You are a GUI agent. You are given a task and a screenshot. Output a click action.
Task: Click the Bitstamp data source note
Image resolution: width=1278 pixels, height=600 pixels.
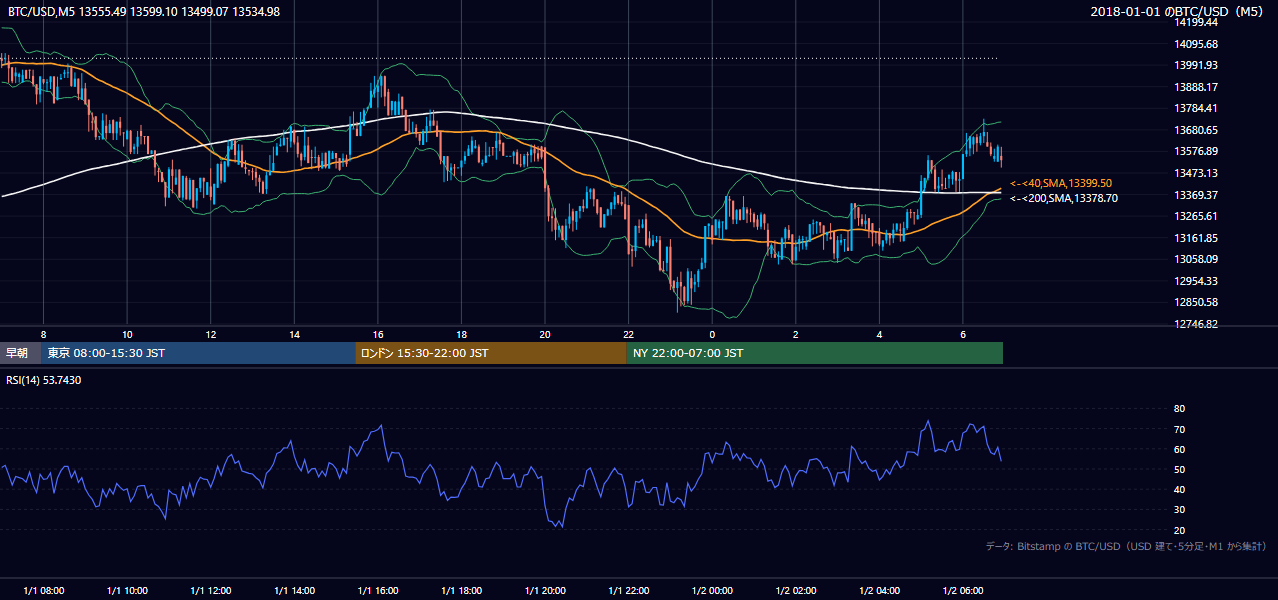pyautogui.click(x=1126, y=546)
